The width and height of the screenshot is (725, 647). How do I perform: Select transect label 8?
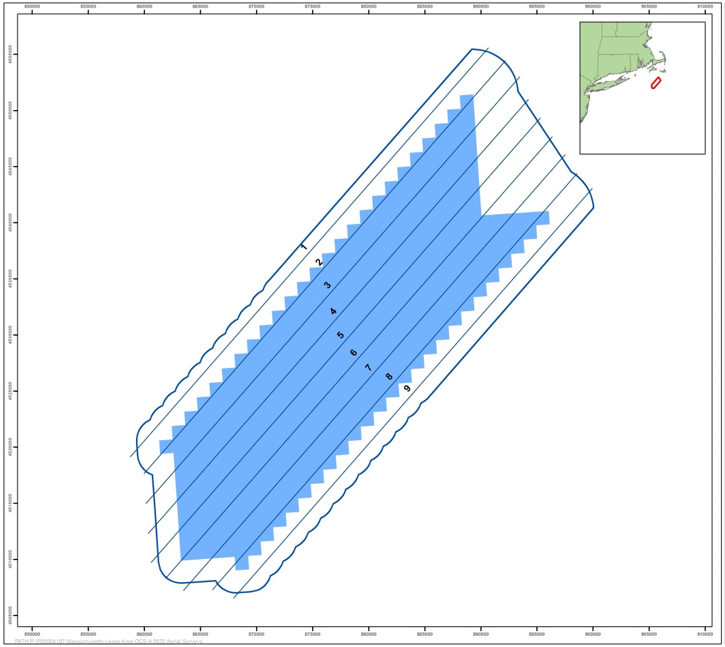(389, 377)
